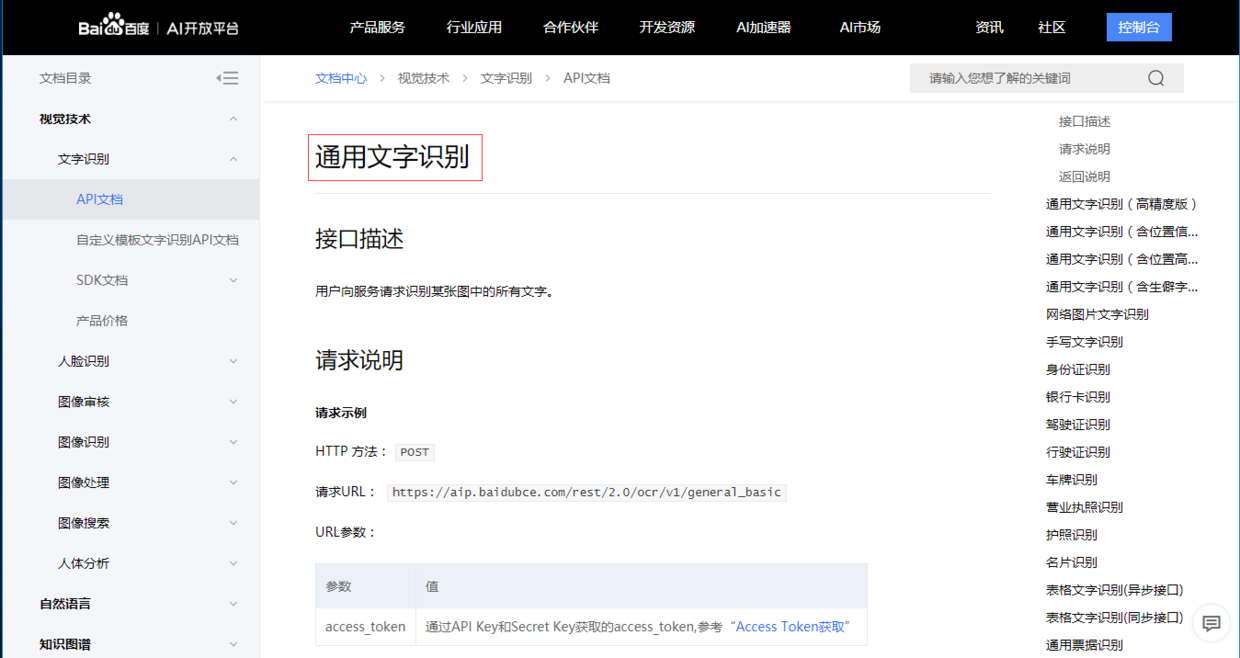The width and height of the screenshot is (1240, 658).
Task: Open the AI市场 top menu
Action: tap(860, 27)
